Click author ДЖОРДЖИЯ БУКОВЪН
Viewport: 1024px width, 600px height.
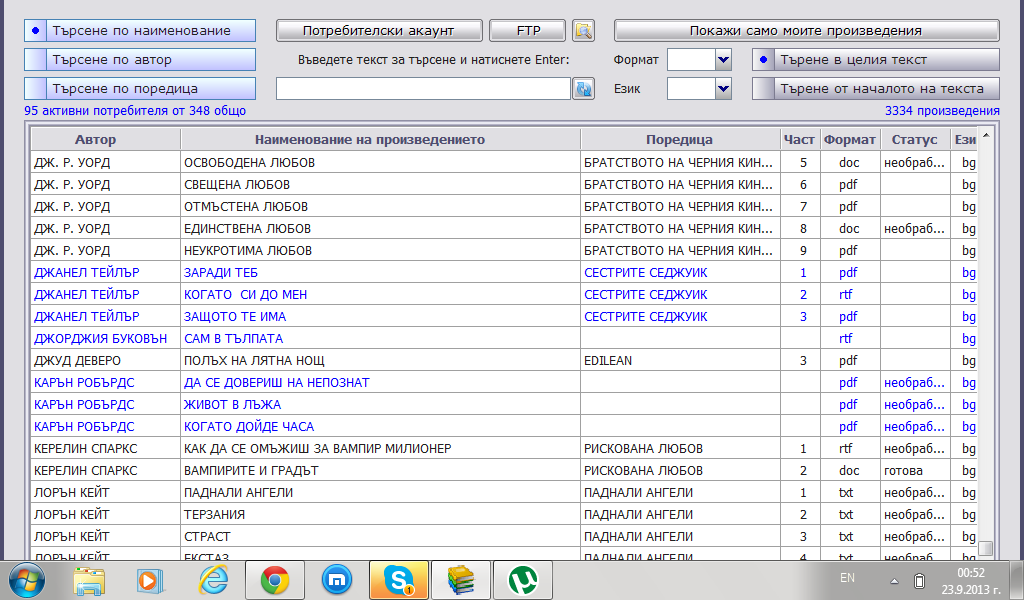(101, 339)
